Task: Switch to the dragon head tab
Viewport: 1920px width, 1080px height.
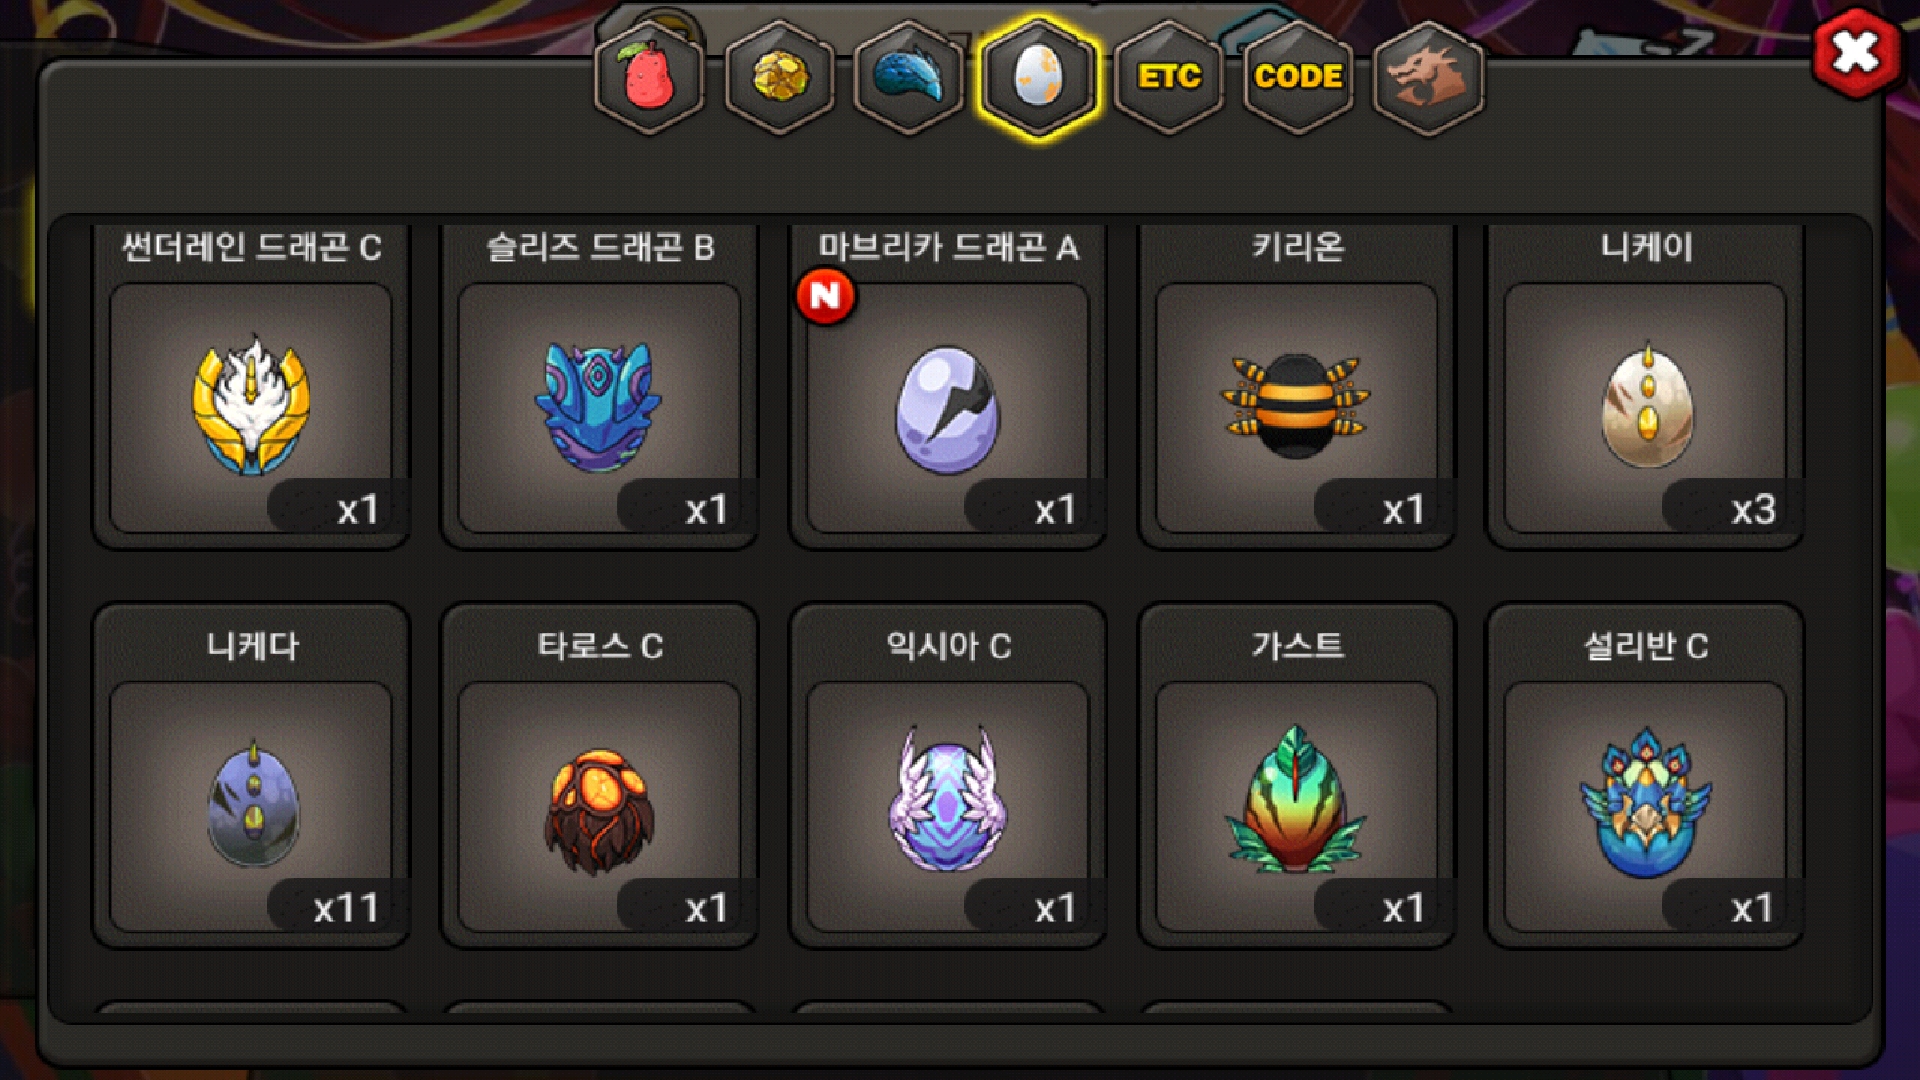Action: [1428, 77]
